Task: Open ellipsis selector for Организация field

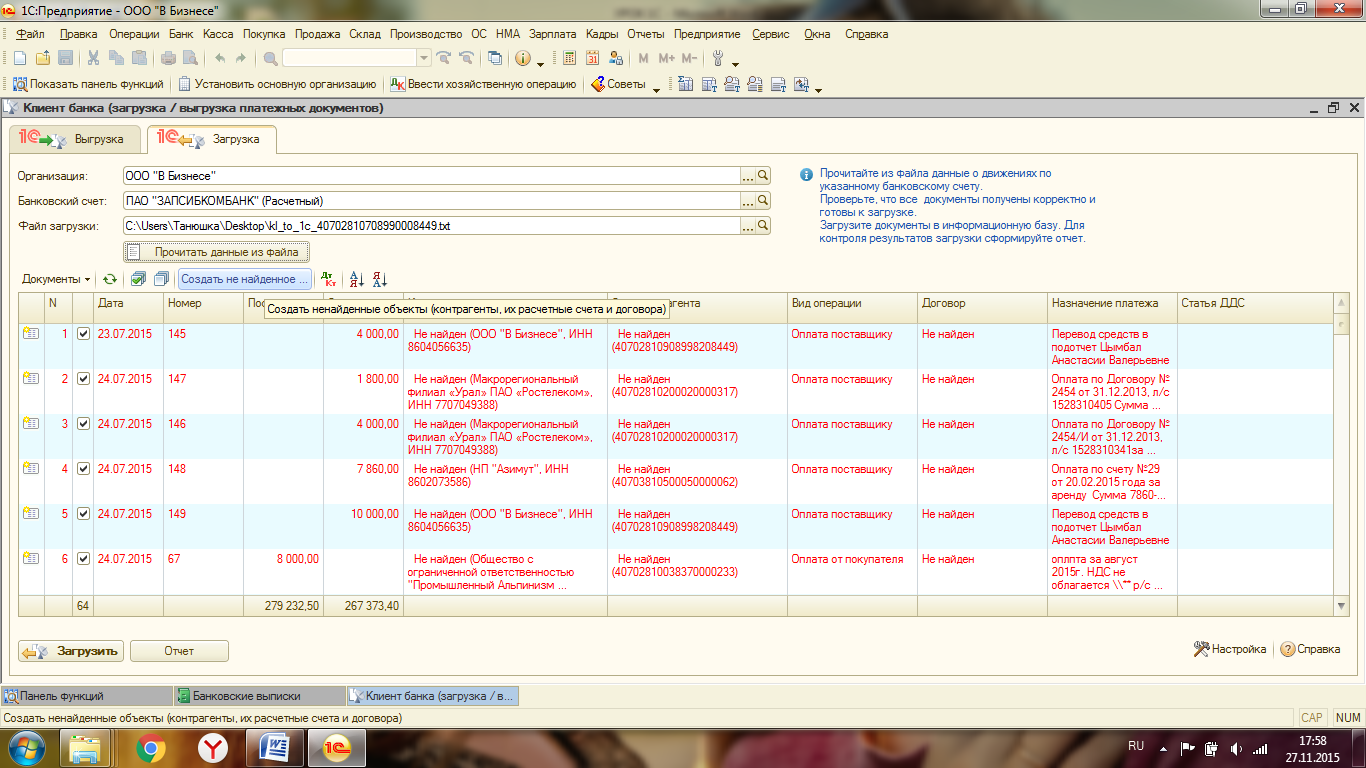Action: [747, 175]
